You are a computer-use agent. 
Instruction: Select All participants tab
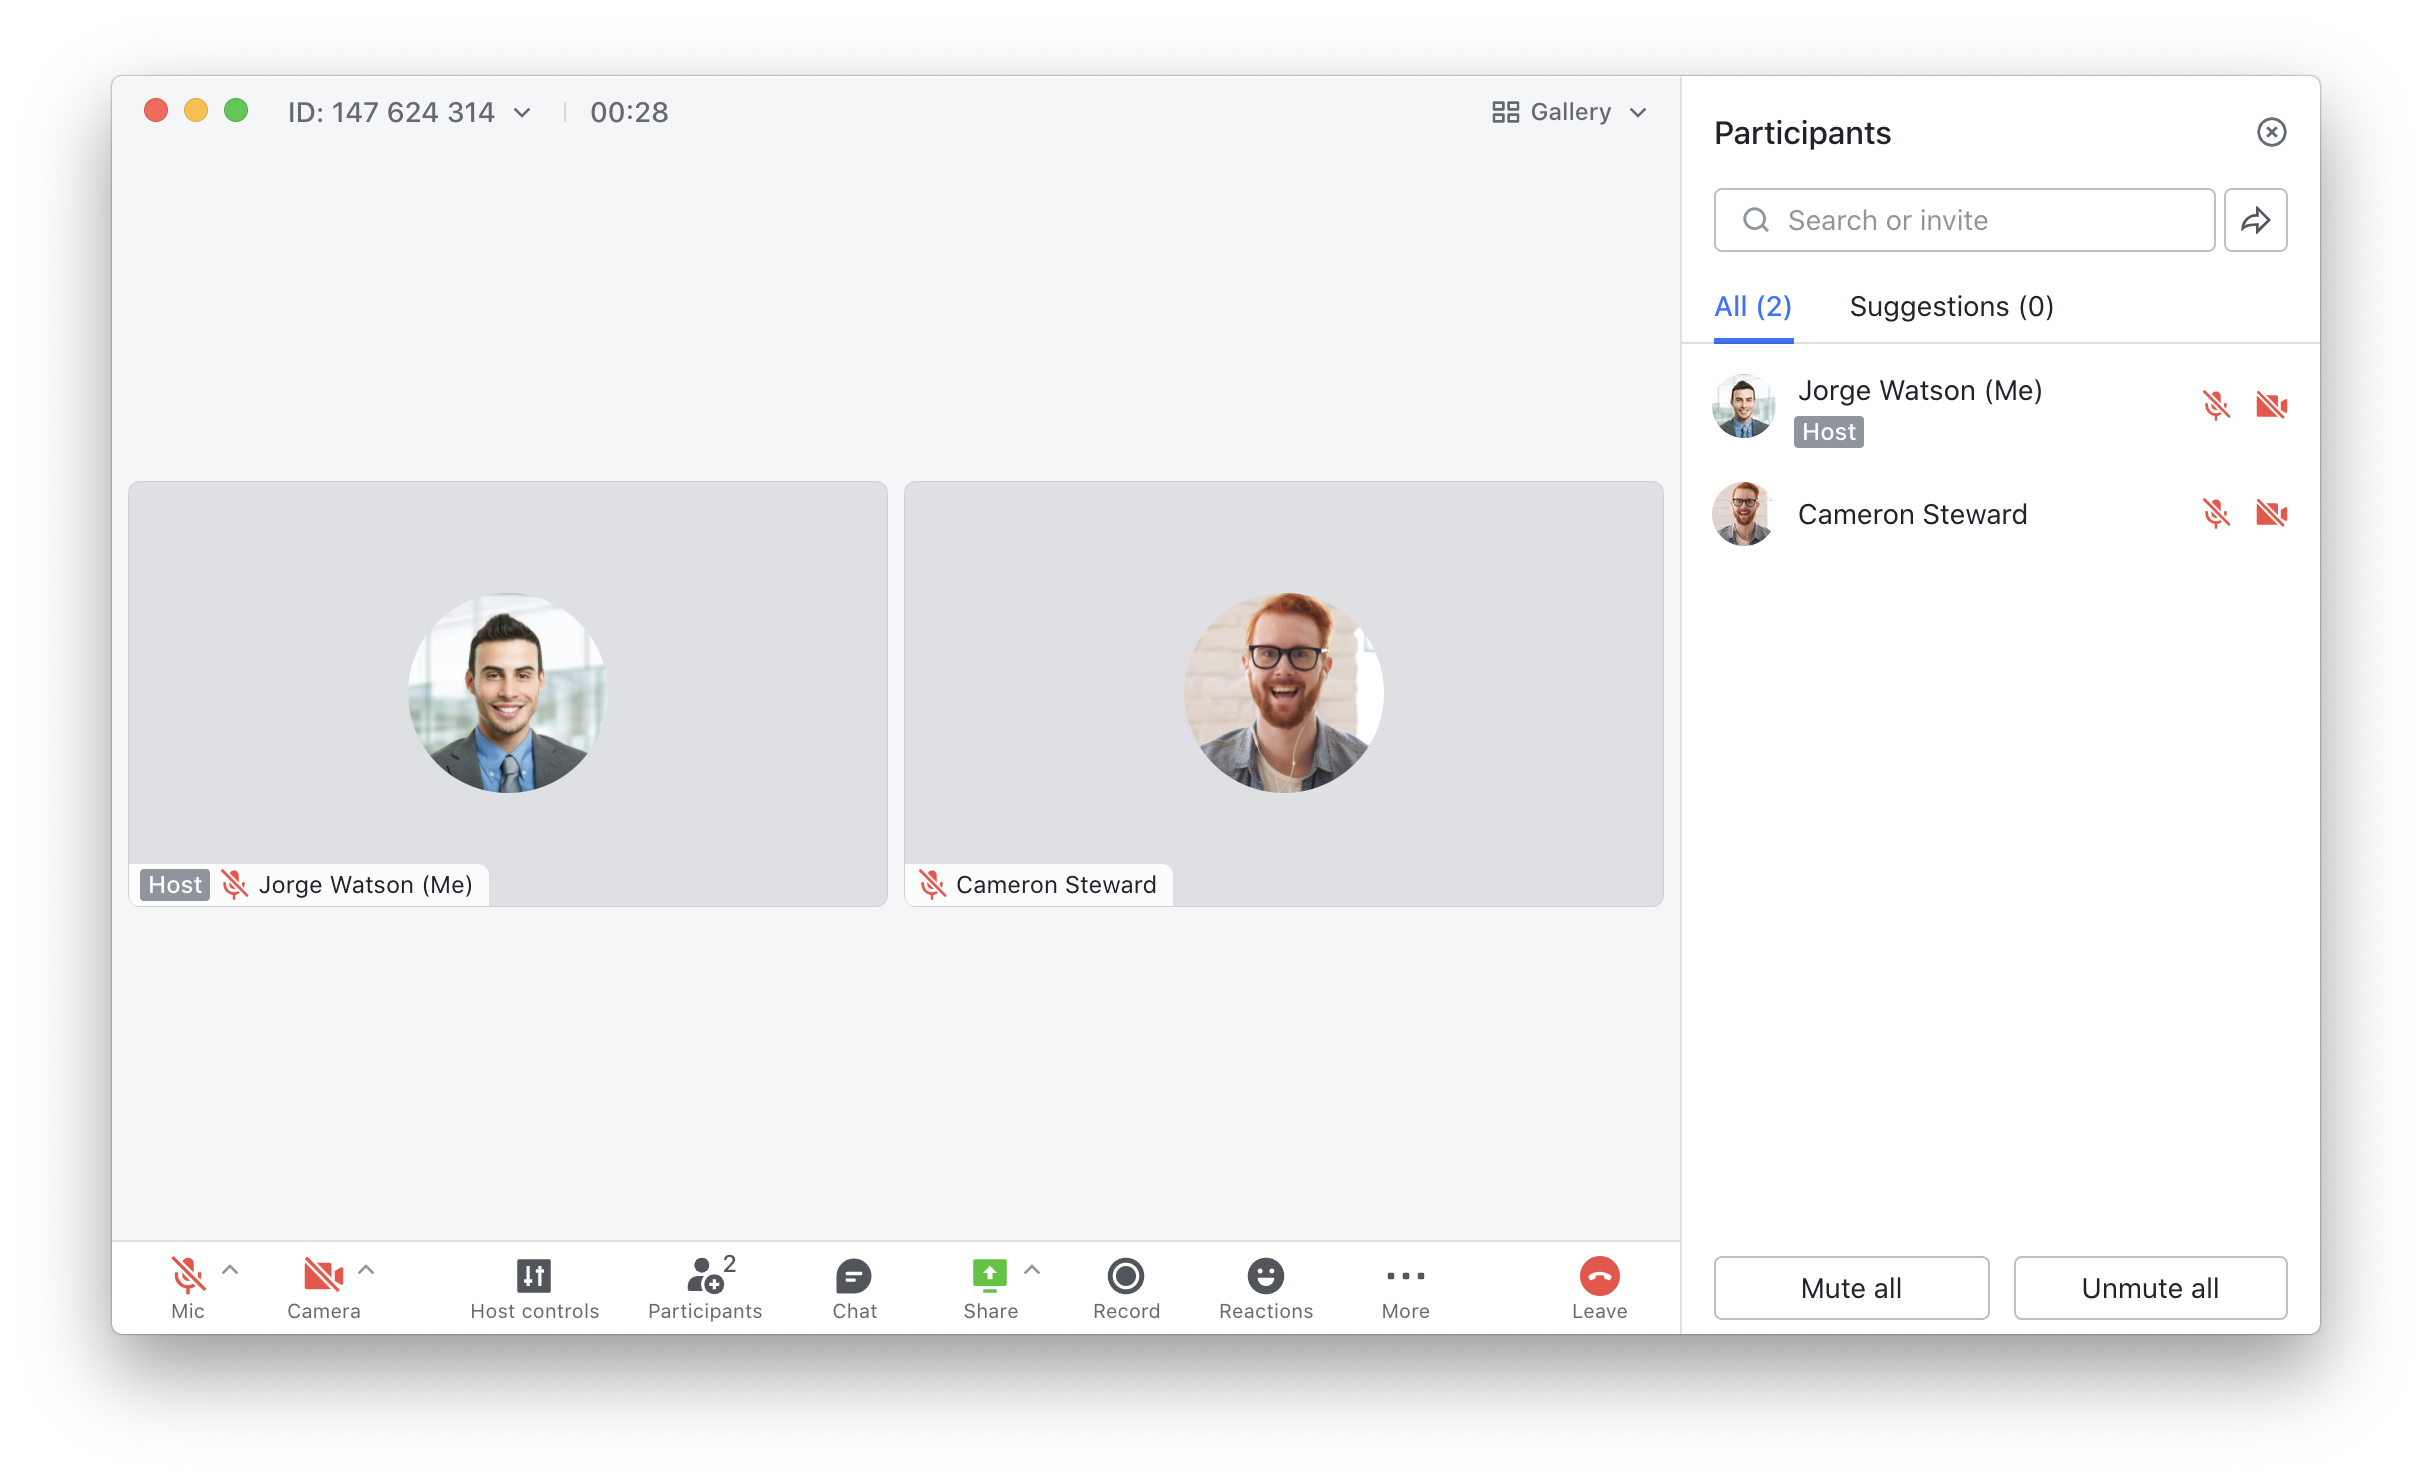(x=1753, y=306)
